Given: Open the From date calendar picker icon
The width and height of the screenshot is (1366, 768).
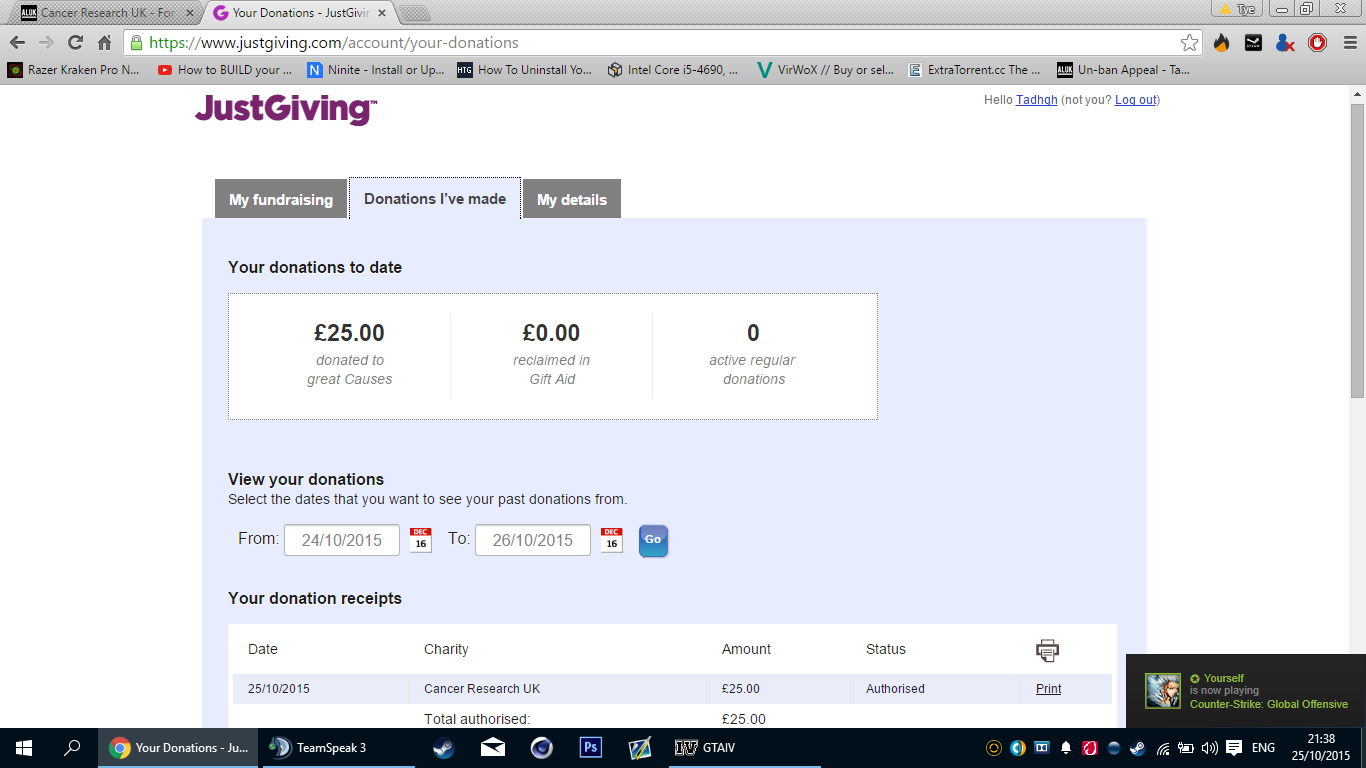Looking at the screenshot, I should [421, 540].
